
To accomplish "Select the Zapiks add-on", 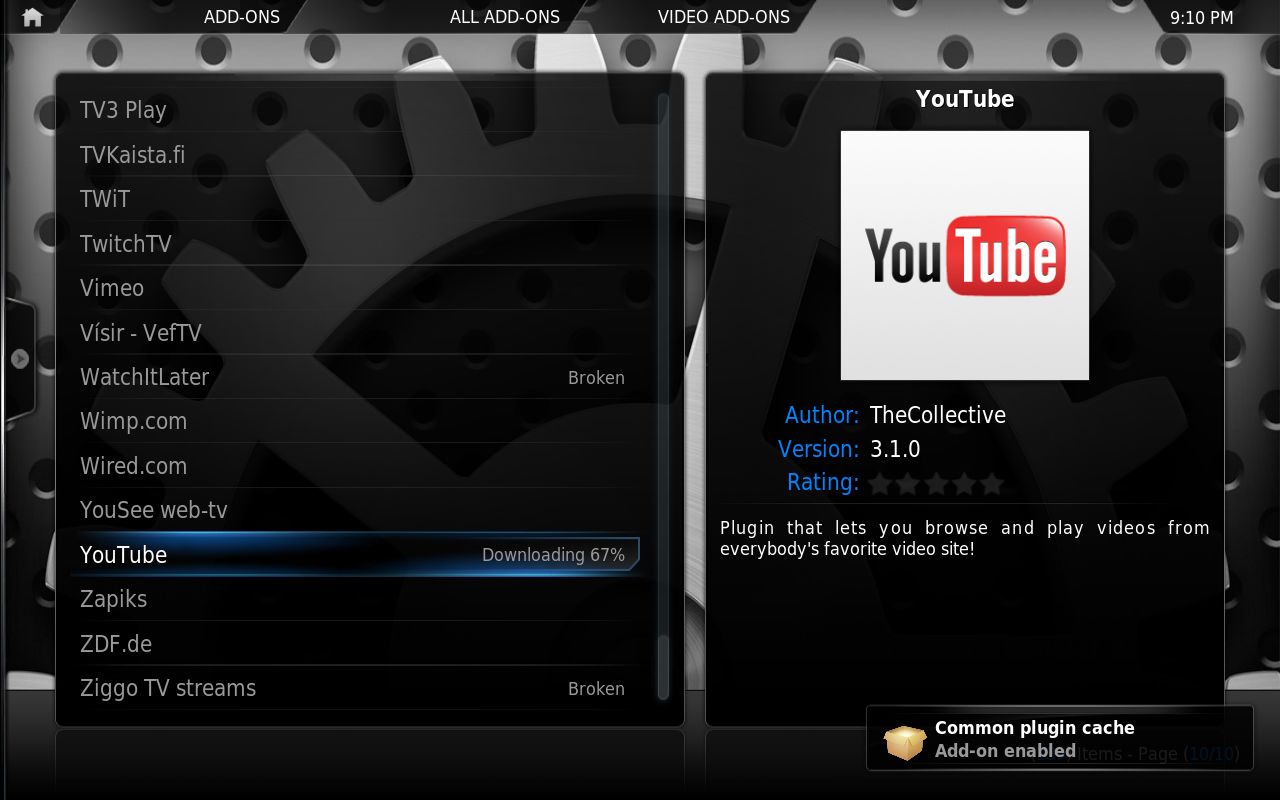I will click(x=355, y=599).
